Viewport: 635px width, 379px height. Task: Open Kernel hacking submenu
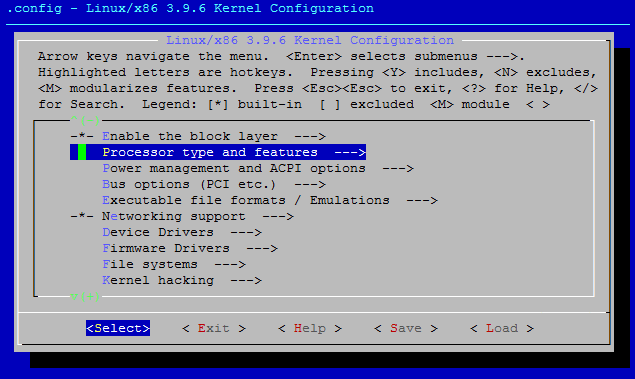[182, 280]
